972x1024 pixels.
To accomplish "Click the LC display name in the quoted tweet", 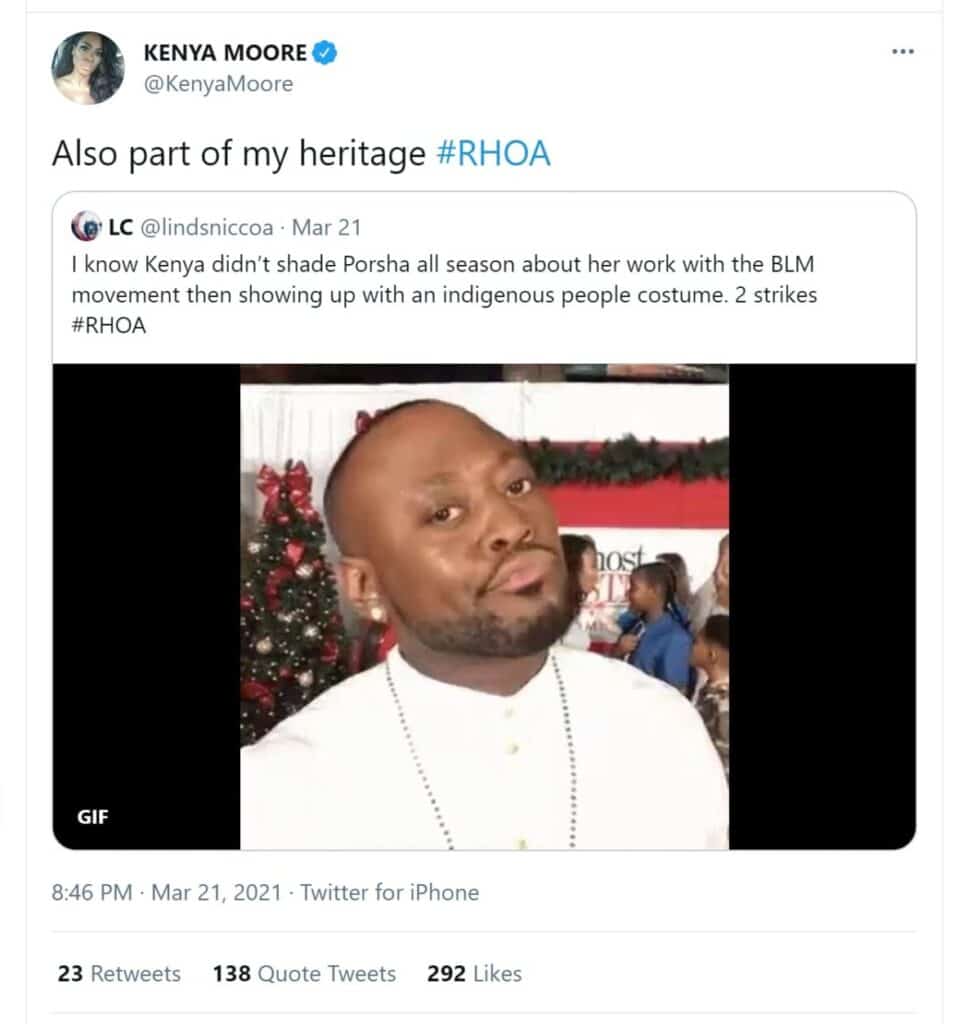I will click(x=121, y=227).
